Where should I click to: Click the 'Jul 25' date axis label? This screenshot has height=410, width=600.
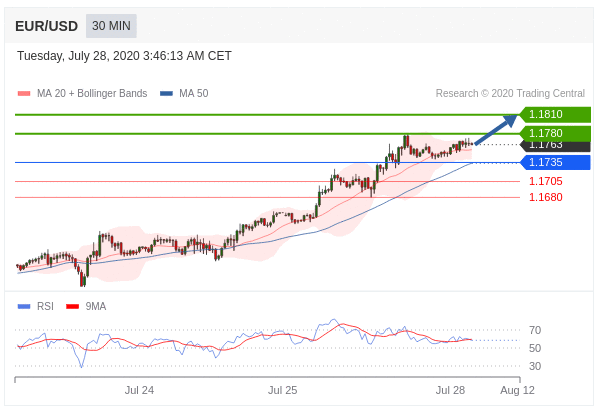coord(282,390)
